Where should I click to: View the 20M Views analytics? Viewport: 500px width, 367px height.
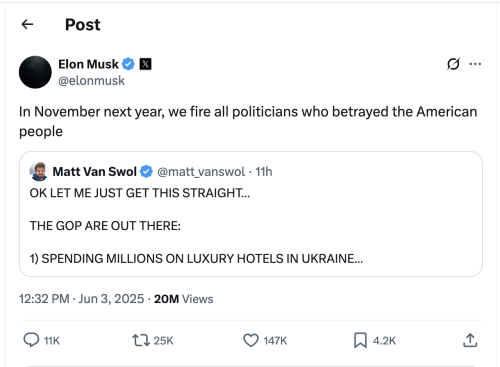click(183, 299)
